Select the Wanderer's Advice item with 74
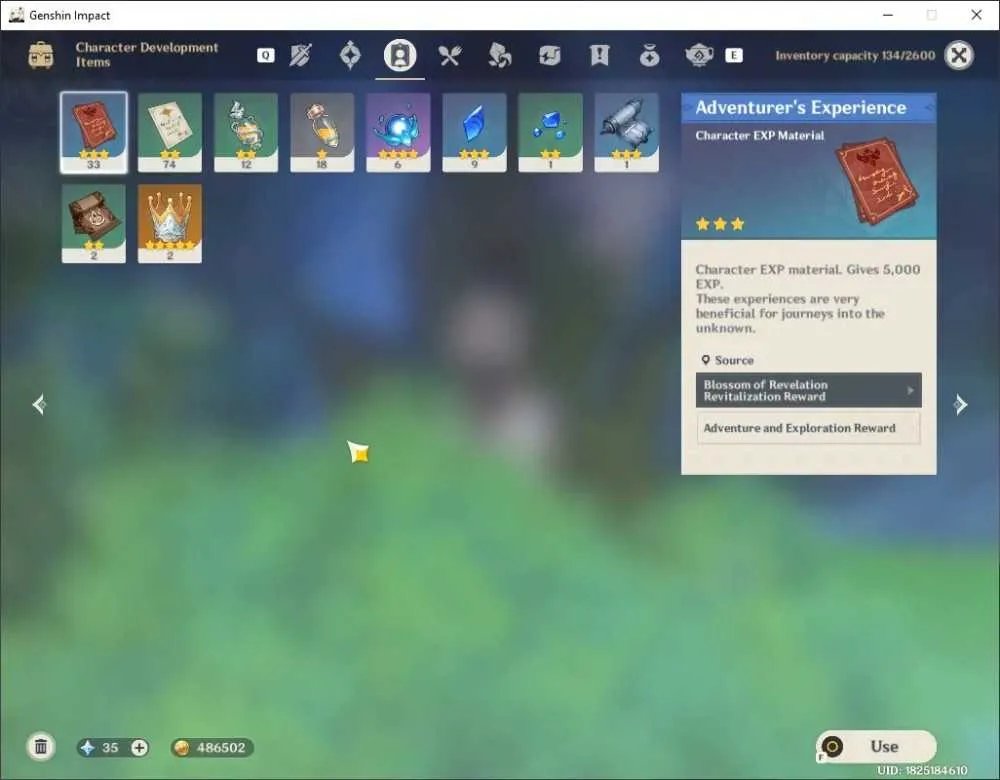The height and width of the screenshot is (780, 1000). click(x=170, y=132)
